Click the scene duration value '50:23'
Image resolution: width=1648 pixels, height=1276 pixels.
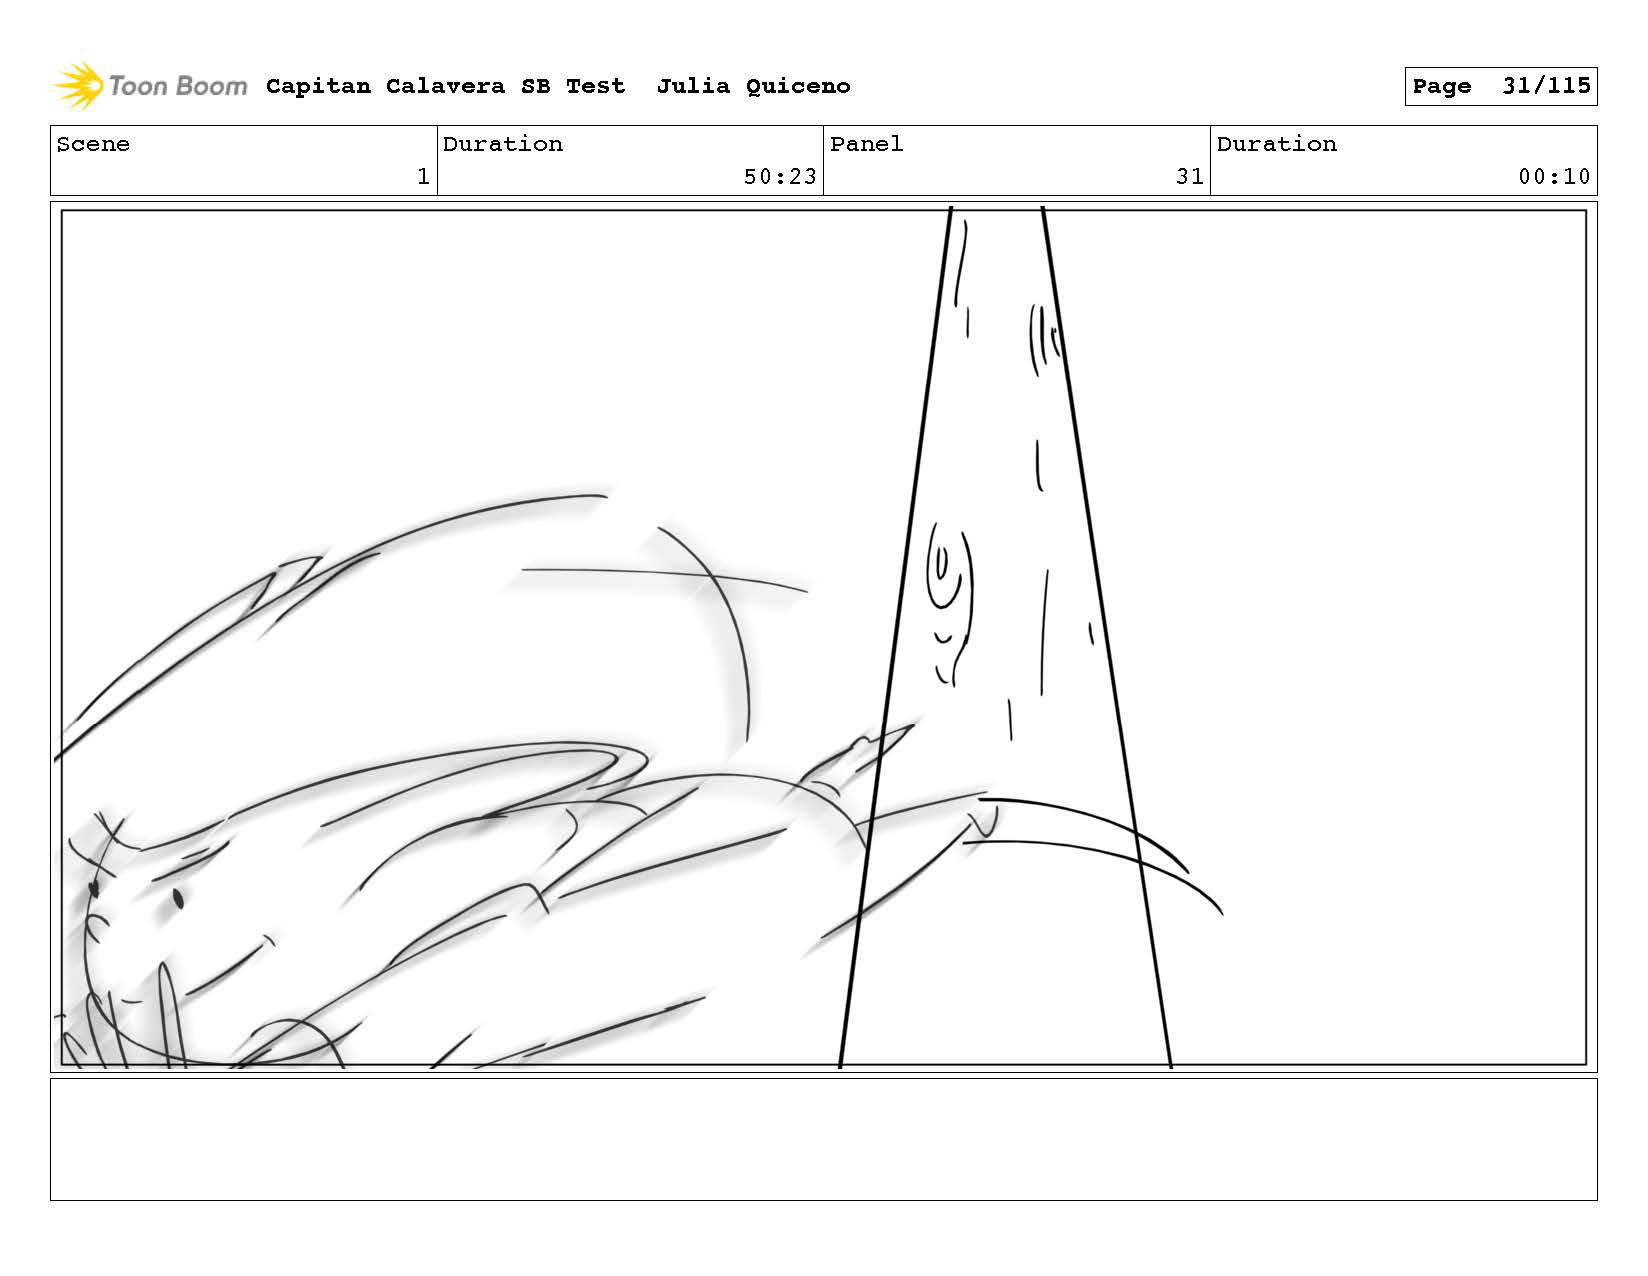pos(780,177)
